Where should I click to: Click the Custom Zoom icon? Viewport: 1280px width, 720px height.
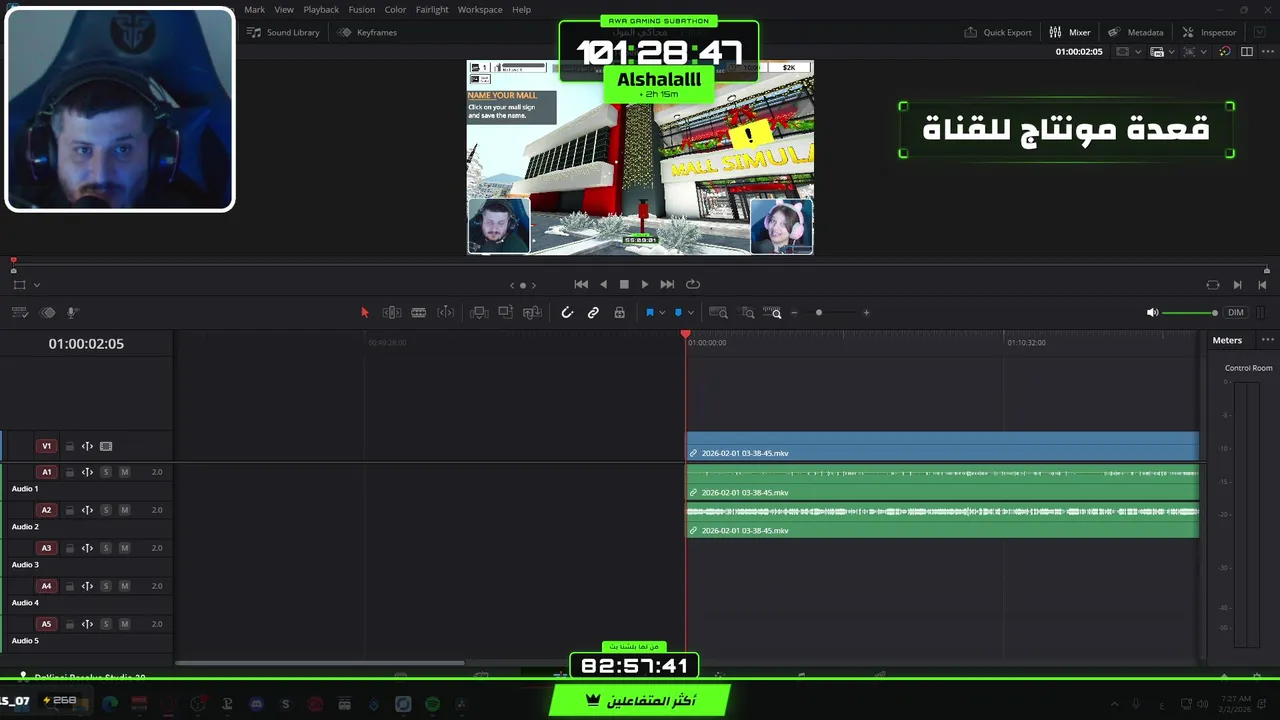(772, 313)
